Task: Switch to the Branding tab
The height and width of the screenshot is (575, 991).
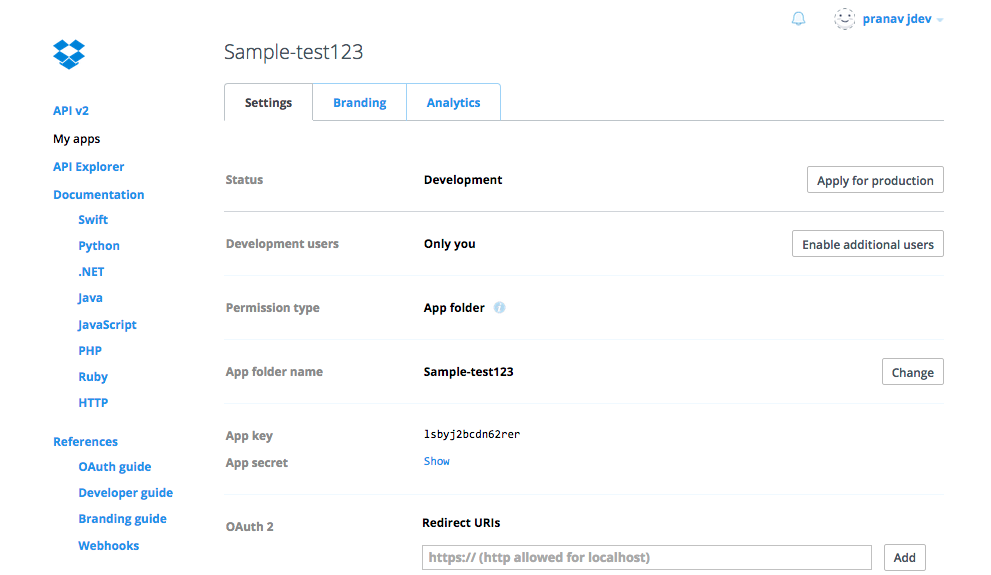Action: click(359, 103)
